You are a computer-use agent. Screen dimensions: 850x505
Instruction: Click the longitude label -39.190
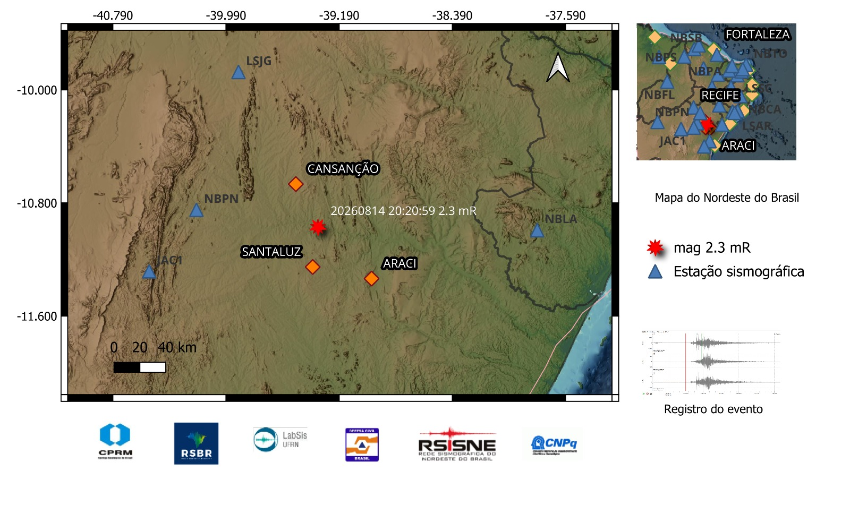click(x=339, y=16)
